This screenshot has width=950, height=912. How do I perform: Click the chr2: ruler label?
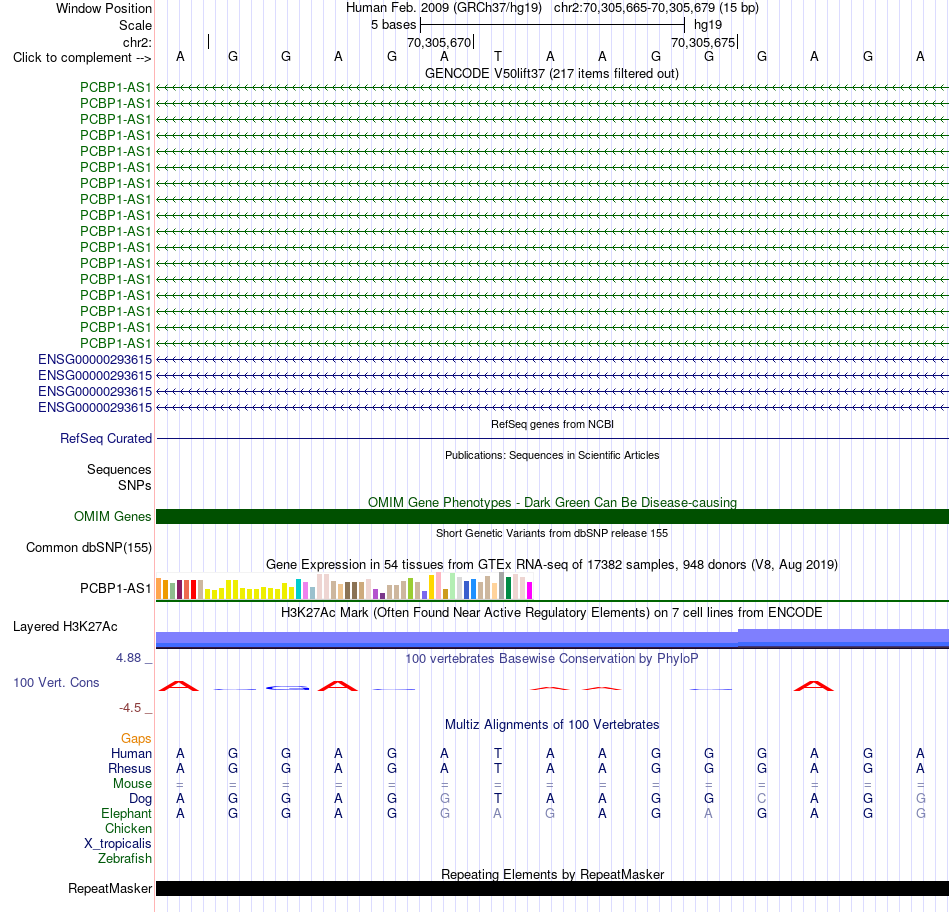137,42
